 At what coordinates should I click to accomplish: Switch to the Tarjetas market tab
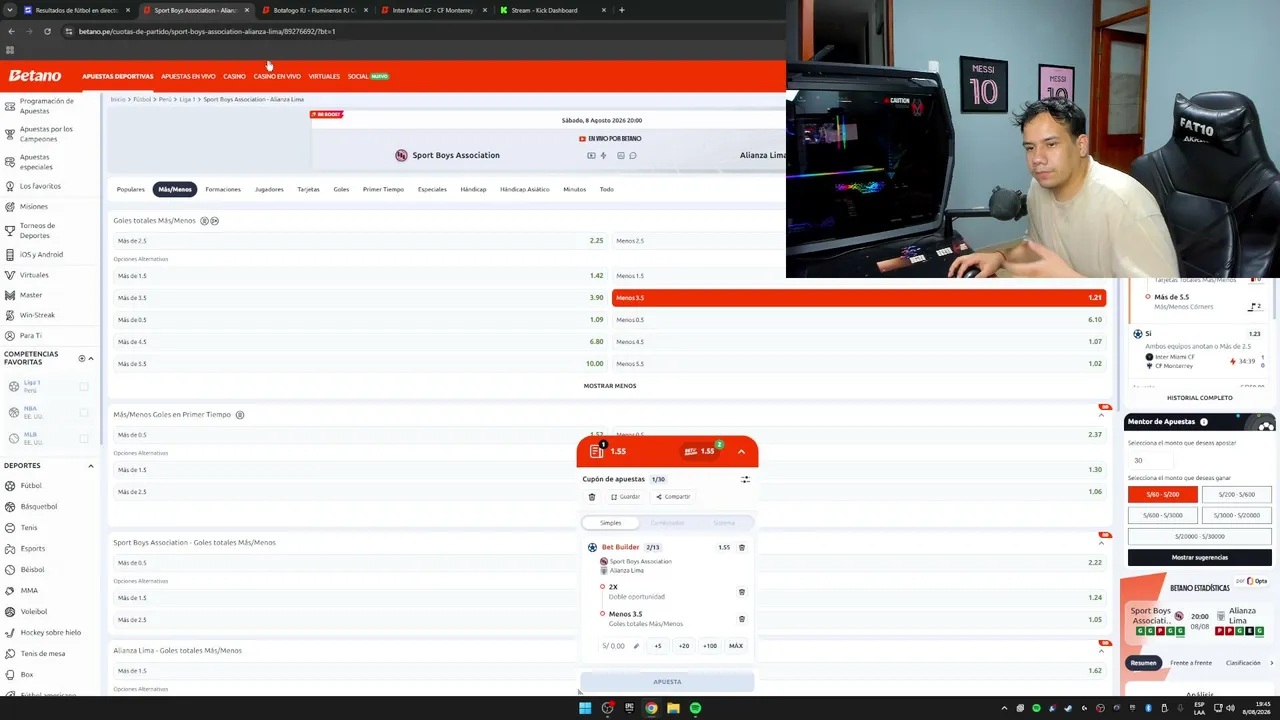[308, 189]
